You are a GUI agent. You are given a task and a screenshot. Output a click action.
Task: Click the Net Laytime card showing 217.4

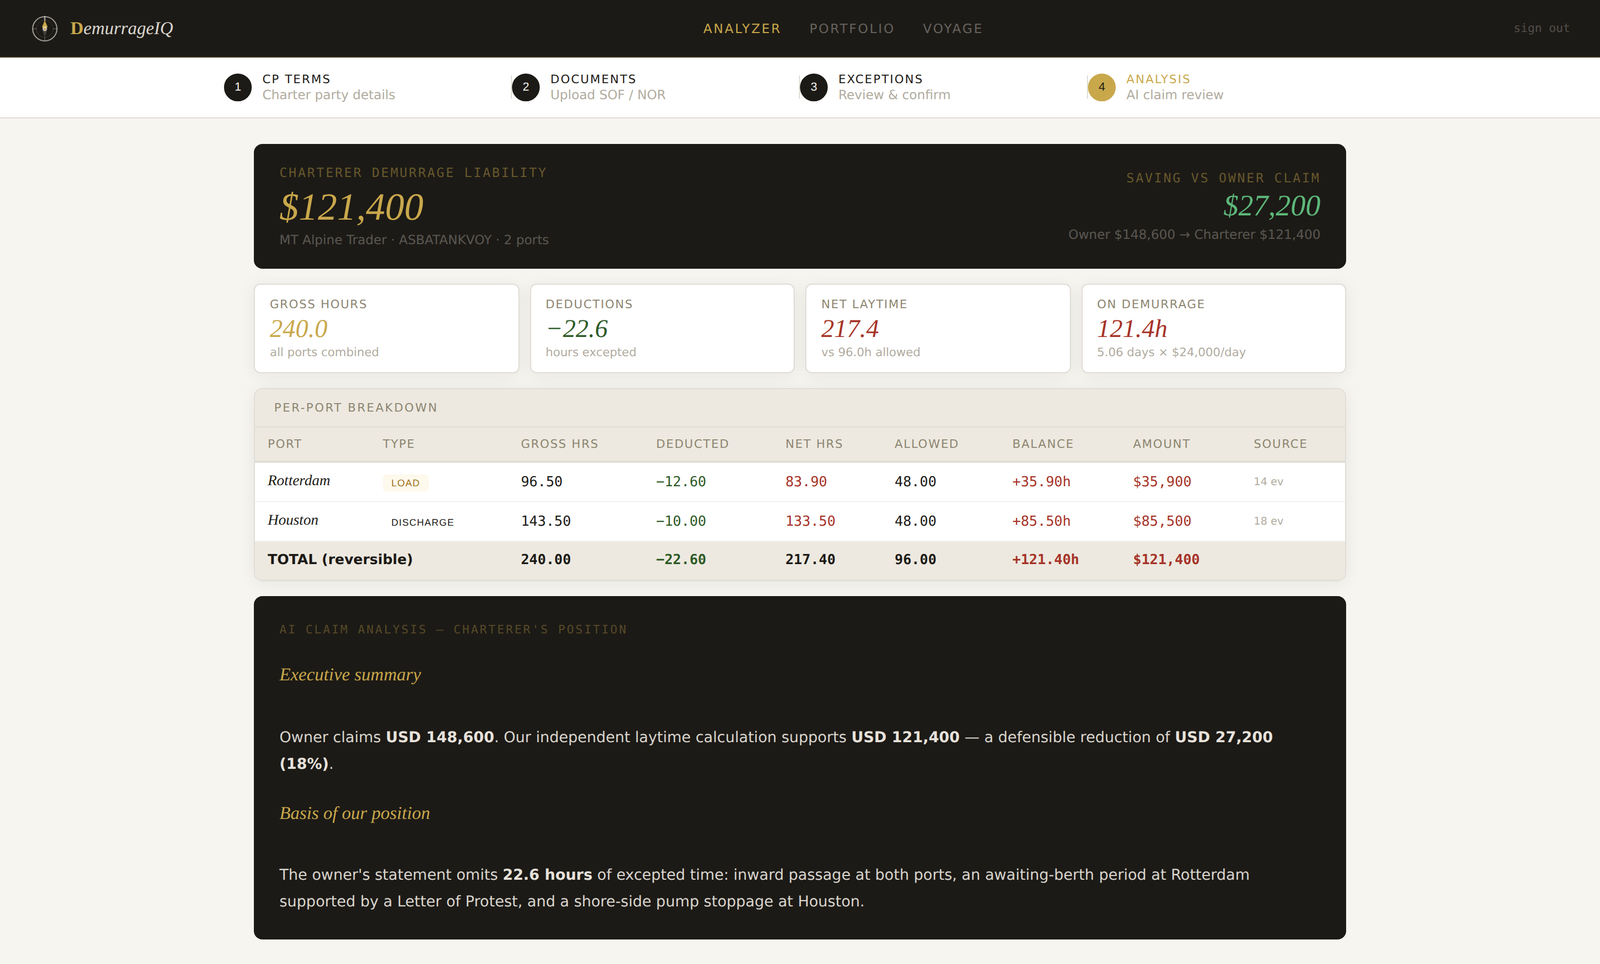pos(938,328)
